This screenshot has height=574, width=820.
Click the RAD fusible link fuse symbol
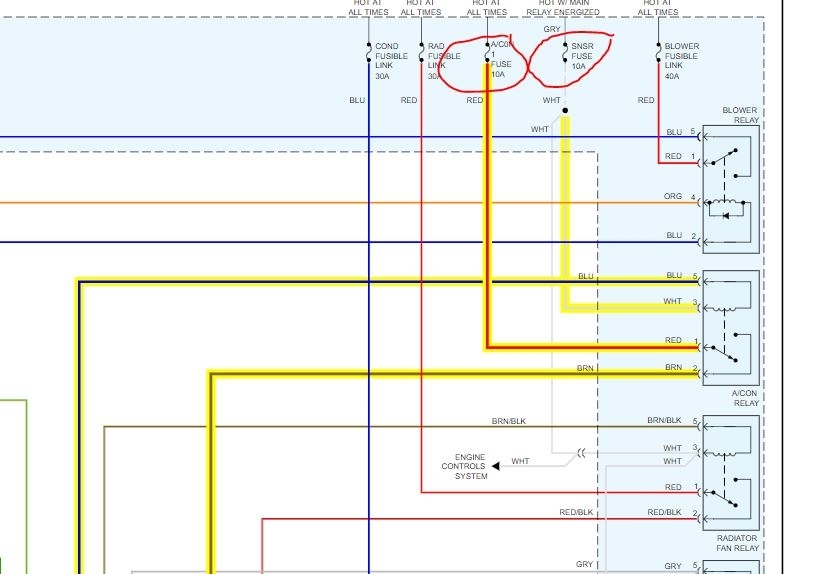tap(422, 53)
